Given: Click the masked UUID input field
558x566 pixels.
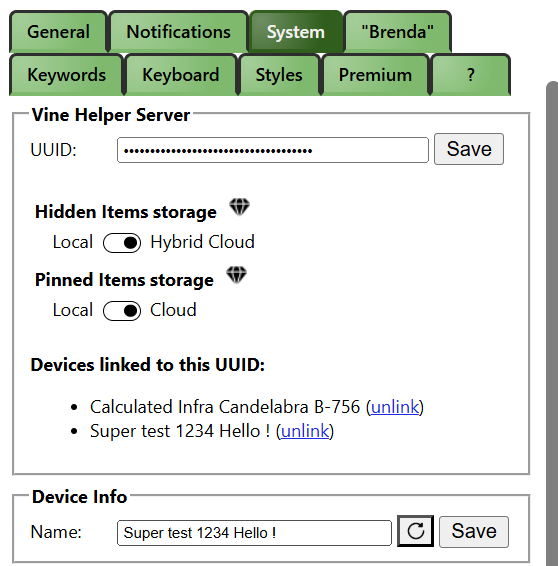Looking at the screenshot, I should tap(273, 150).
